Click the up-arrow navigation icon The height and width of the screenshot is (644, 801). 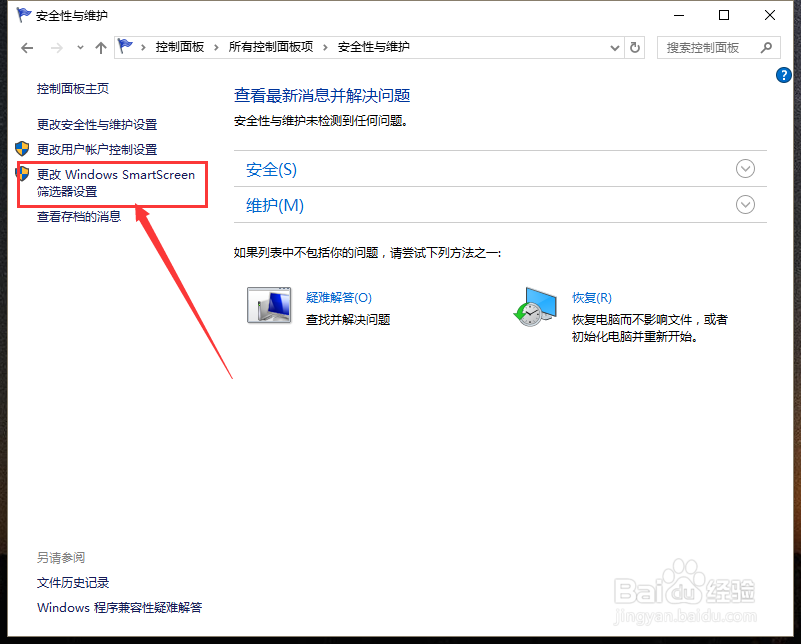101,46
